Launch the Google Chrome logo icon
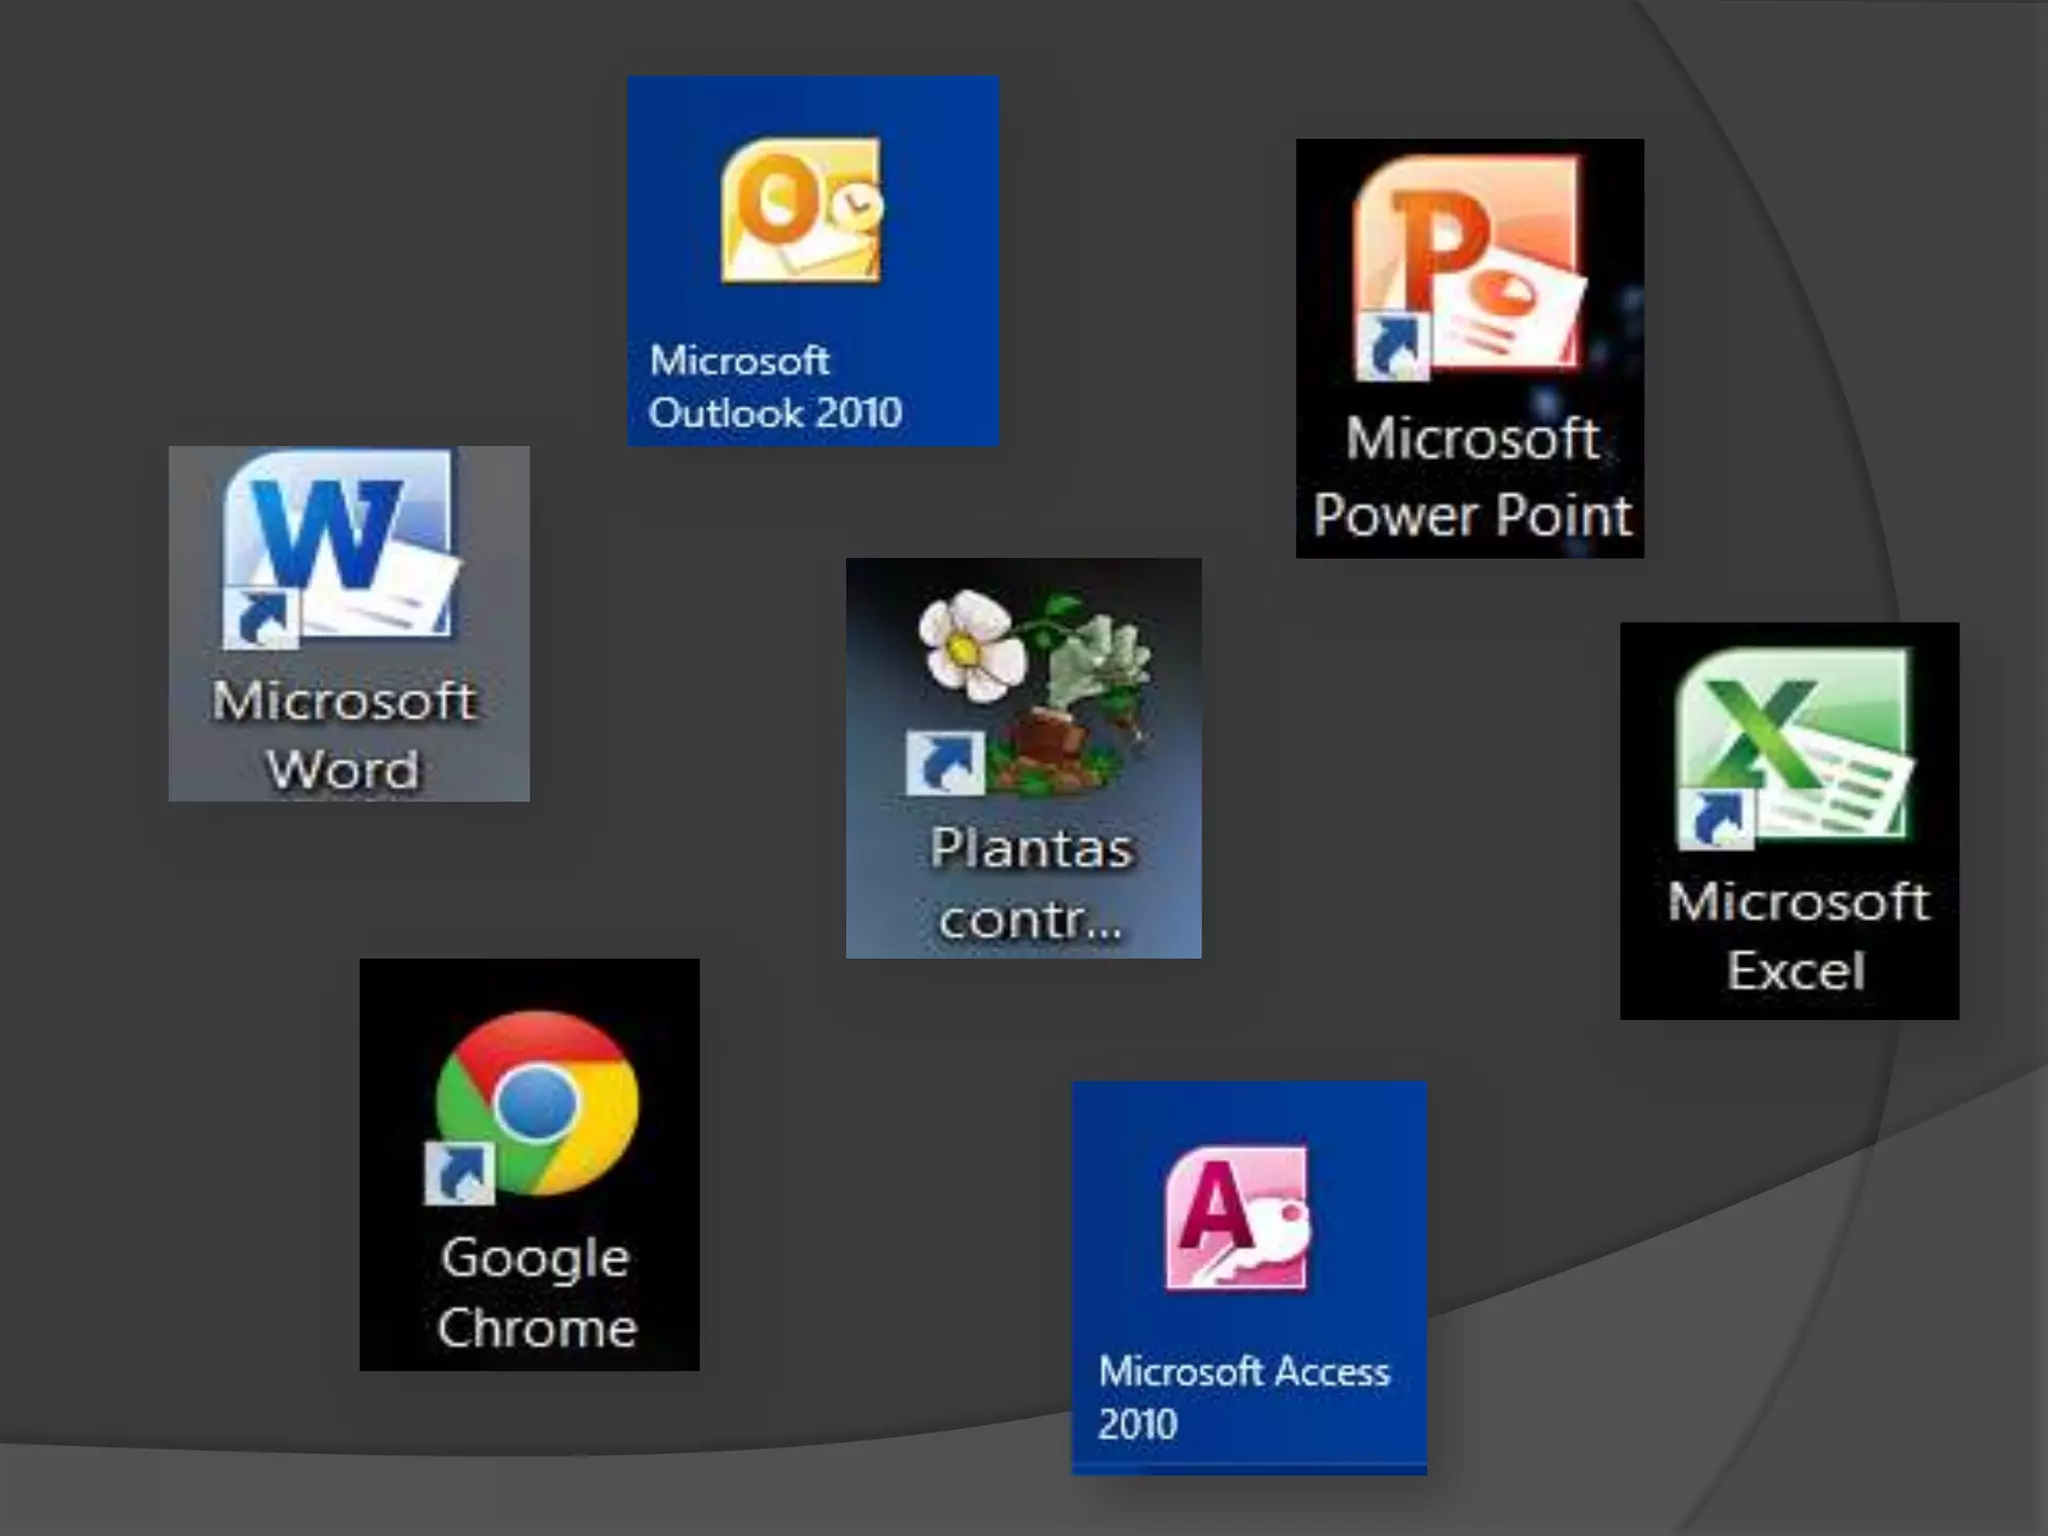Screen dimensions: 2048x1536 538,1102
